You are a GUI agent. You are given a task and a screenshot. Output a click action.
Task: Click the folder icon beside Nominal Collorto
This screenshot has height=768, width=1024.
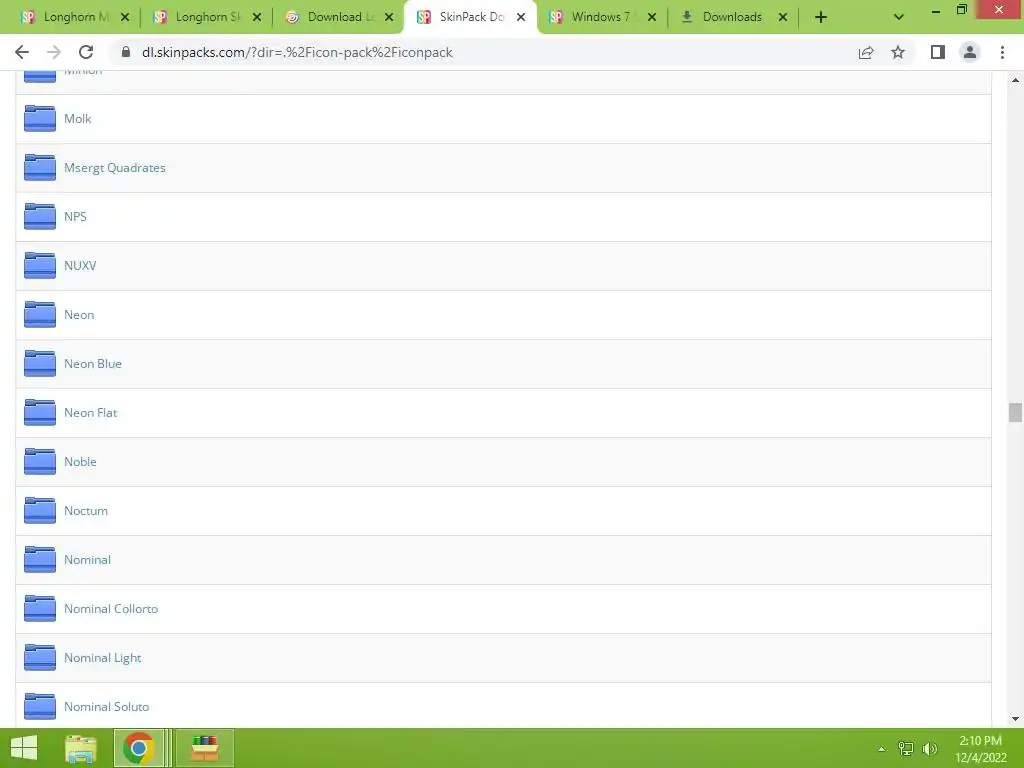coord(40,609)
